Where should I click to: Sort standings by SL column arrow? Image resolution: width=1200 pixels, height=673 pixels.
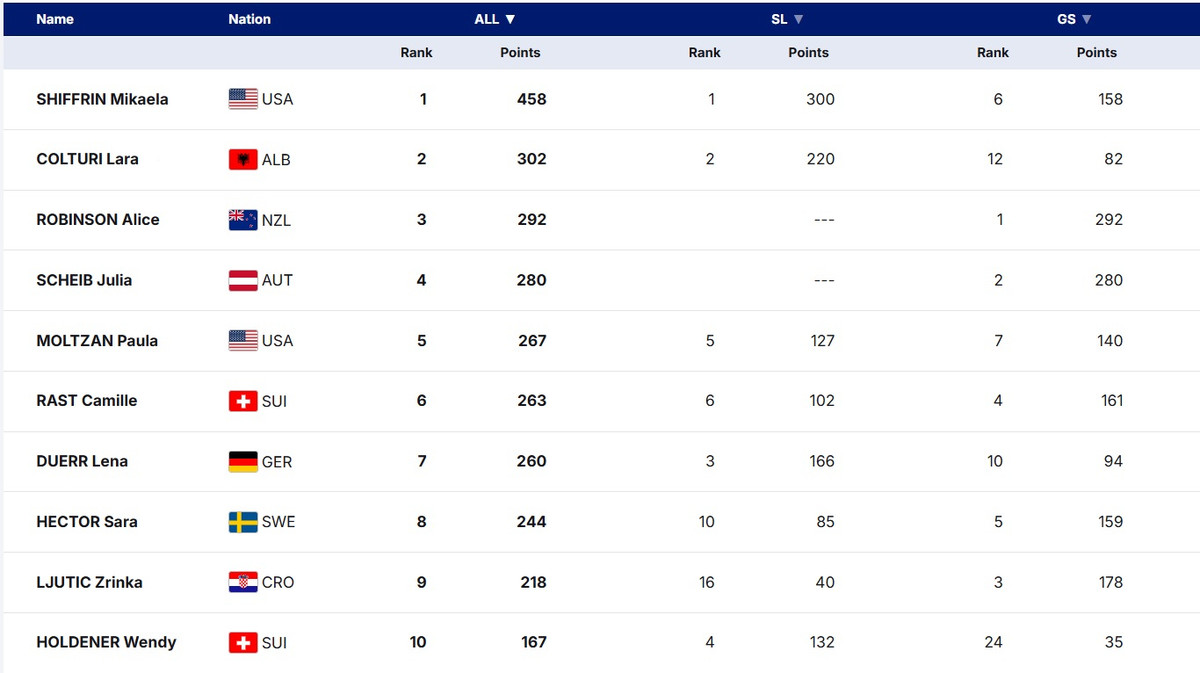pos(799,19)
